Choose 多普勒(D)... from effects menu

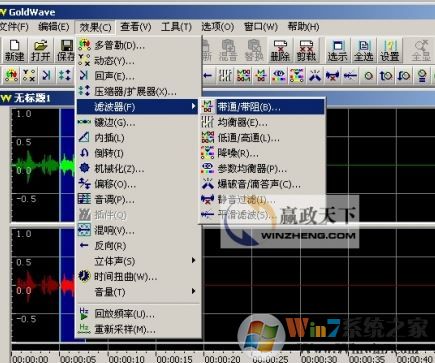pos(138,45)
